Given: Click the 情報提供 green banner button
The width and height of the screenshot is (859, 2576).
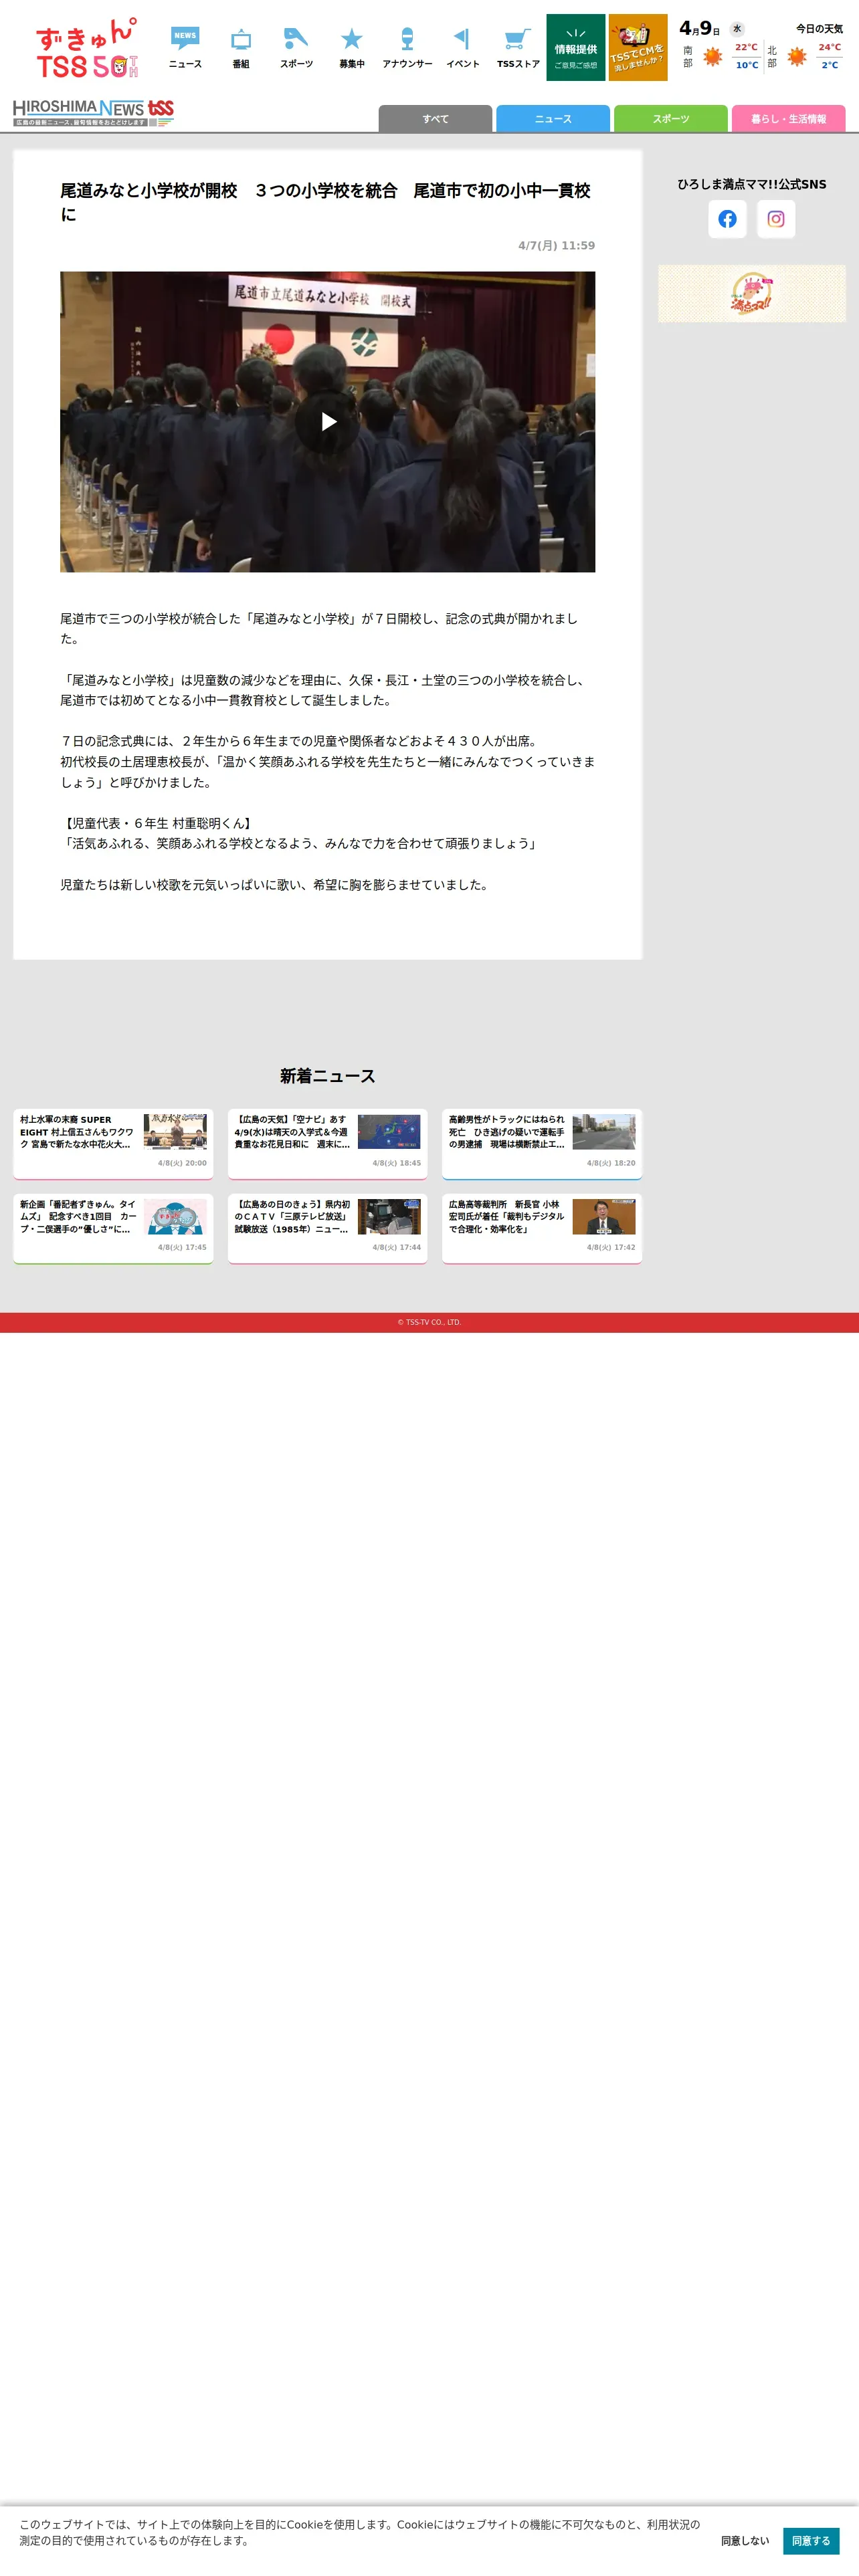Looking at the screenshot, I should coord(576,48).
